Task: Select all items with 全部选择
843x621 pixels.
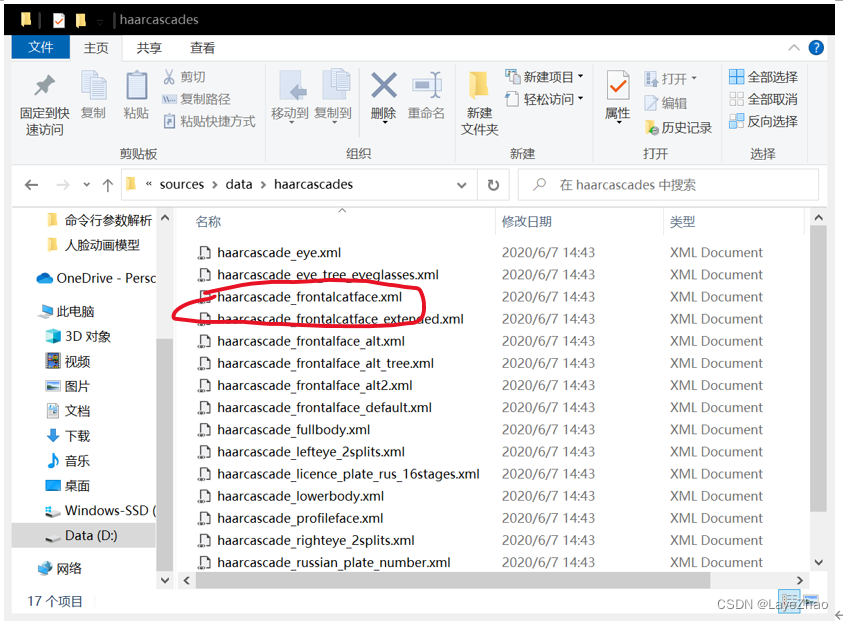Action: click(763, 77)
